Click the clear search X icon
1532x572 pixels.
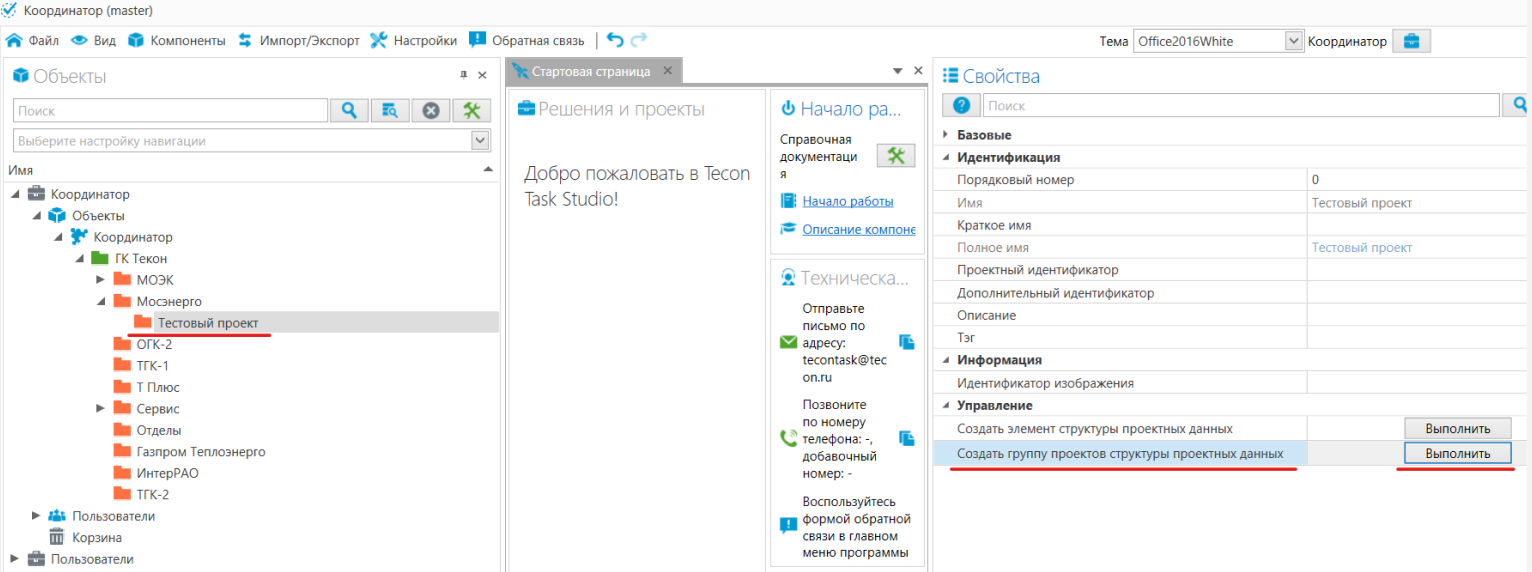(431, 111)
